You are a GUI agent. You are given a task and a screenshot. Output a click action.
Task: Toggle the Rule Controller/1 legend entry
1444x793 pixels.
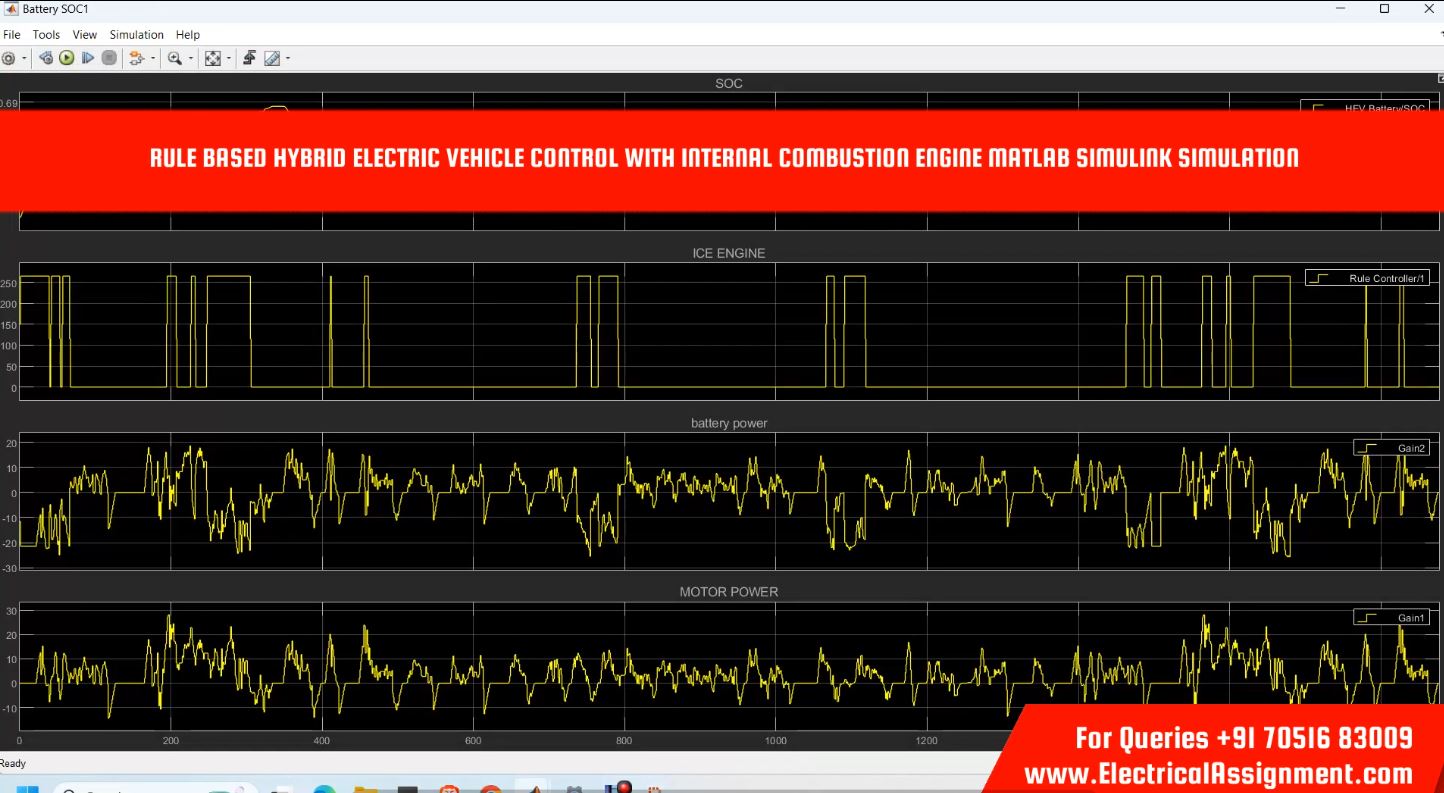tap(1367, 278)
